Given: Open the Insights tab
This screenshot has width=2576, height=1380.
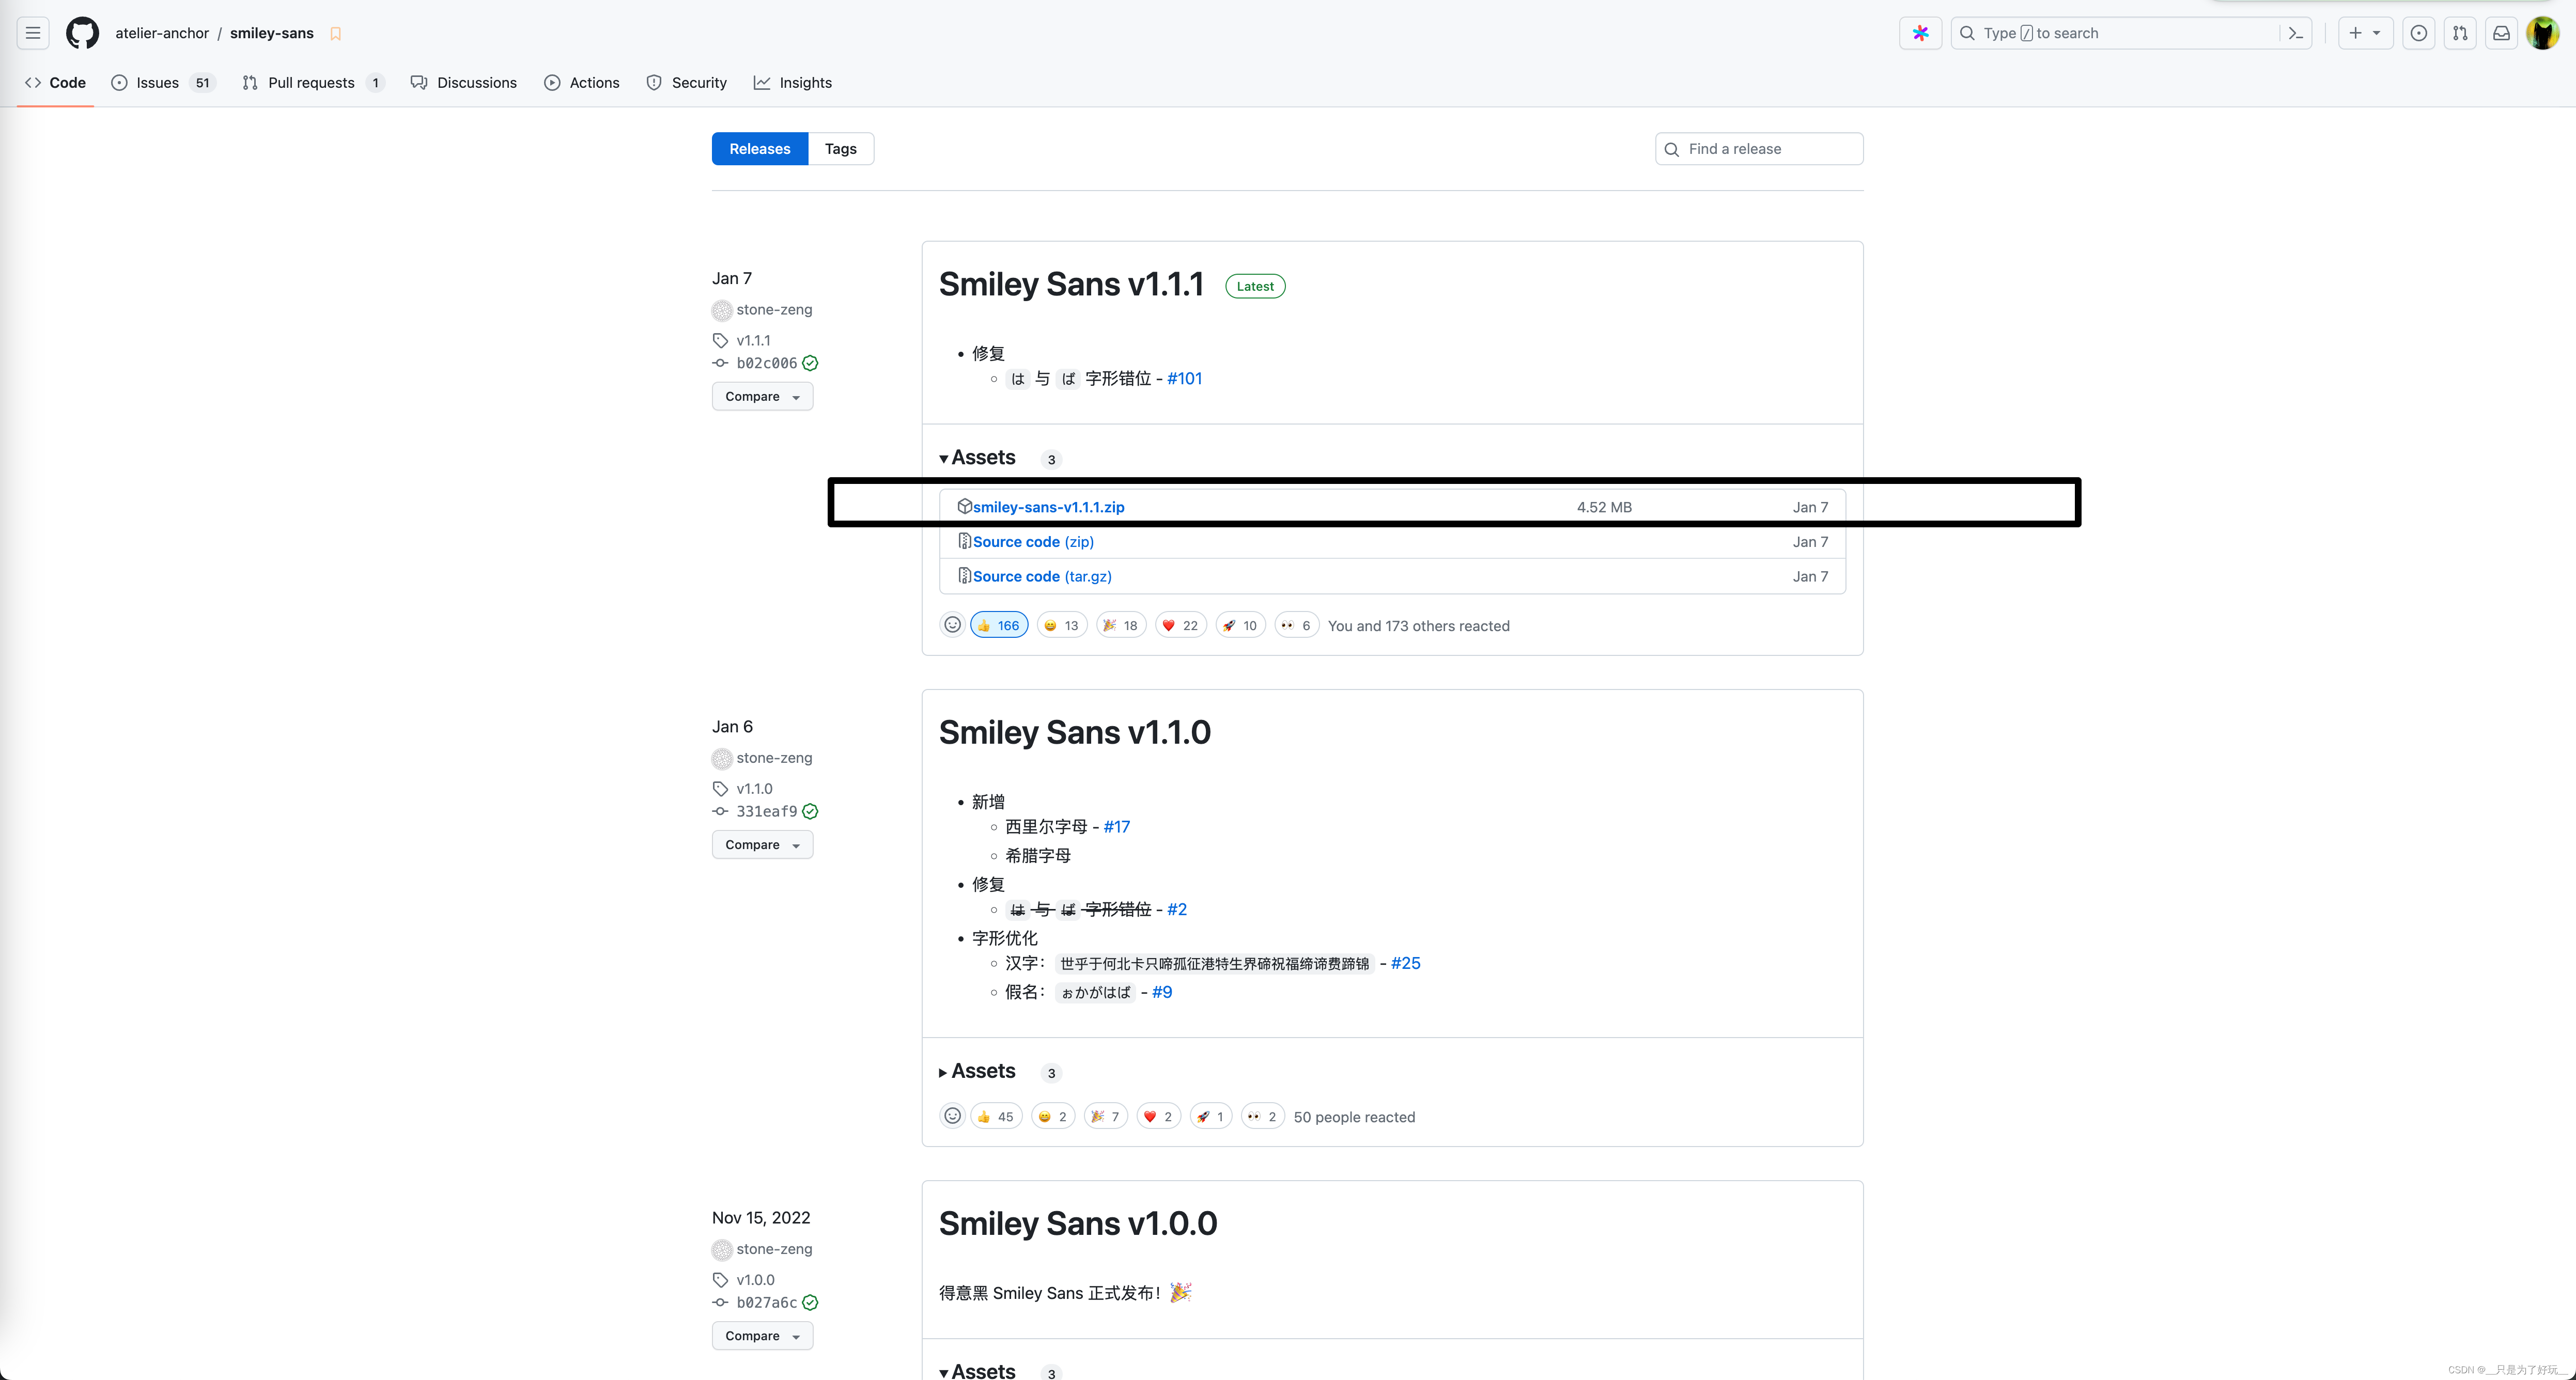Looking at the screenshot, I should pos(793,82).
